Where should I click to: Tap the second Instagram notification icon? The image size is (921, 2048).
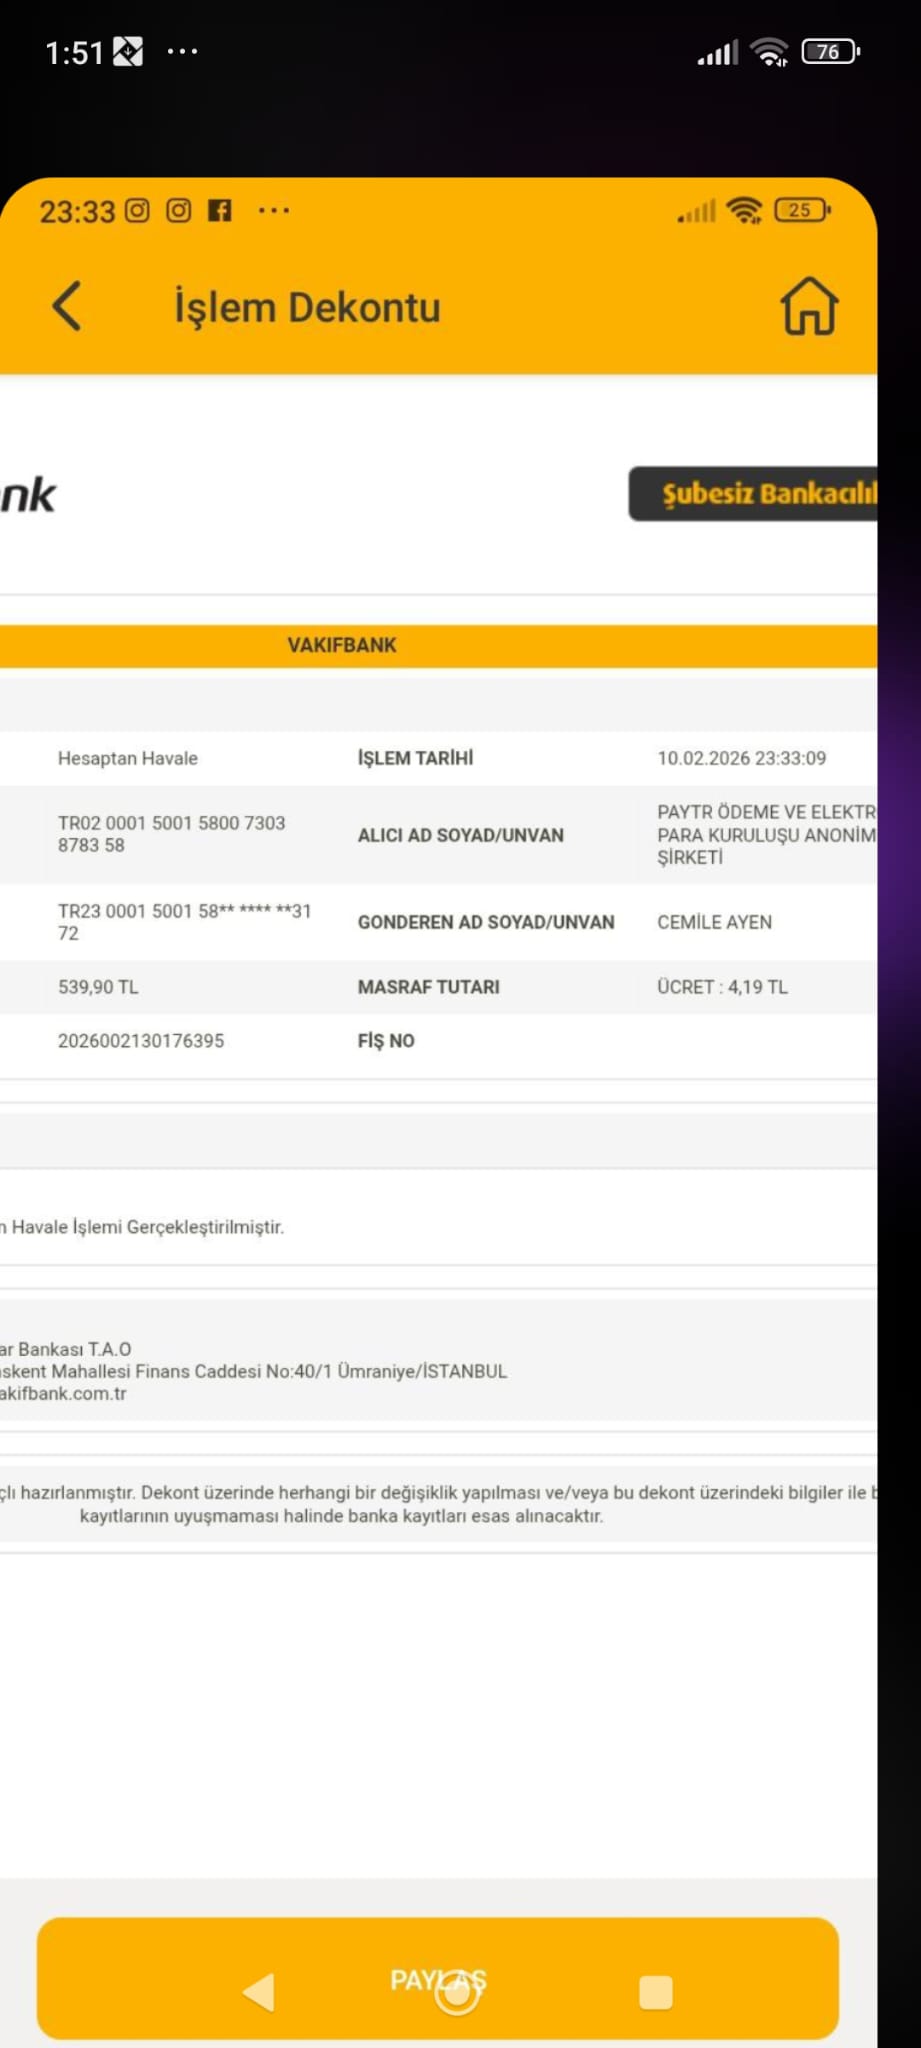point(178,210)
